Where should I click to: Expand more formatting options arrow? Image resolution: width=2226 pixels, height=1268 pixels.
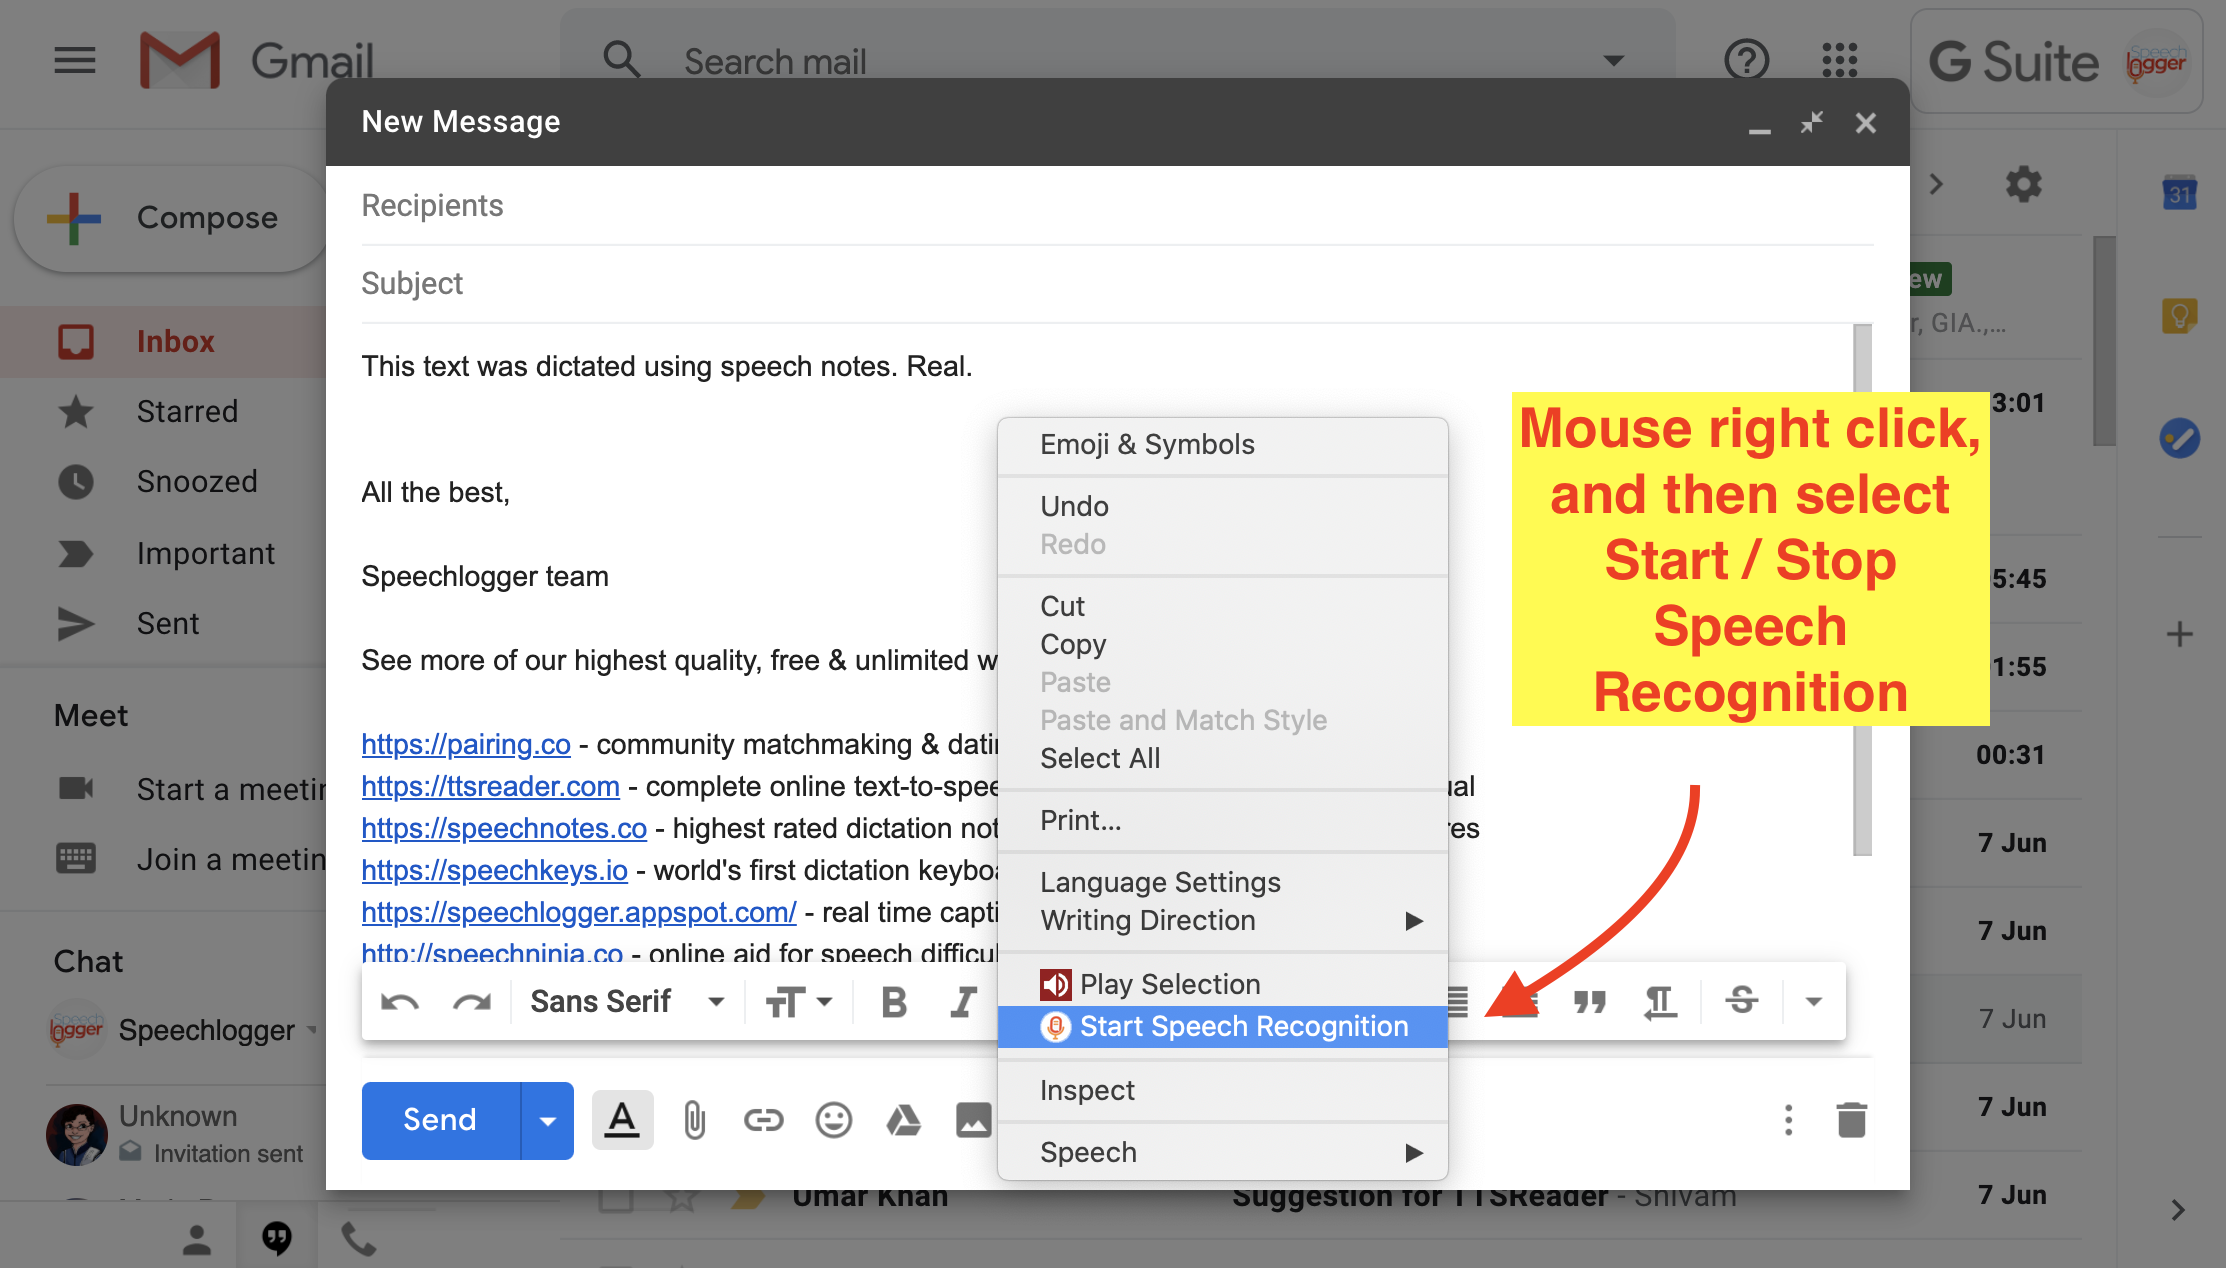click(x=1813, y=1001)
